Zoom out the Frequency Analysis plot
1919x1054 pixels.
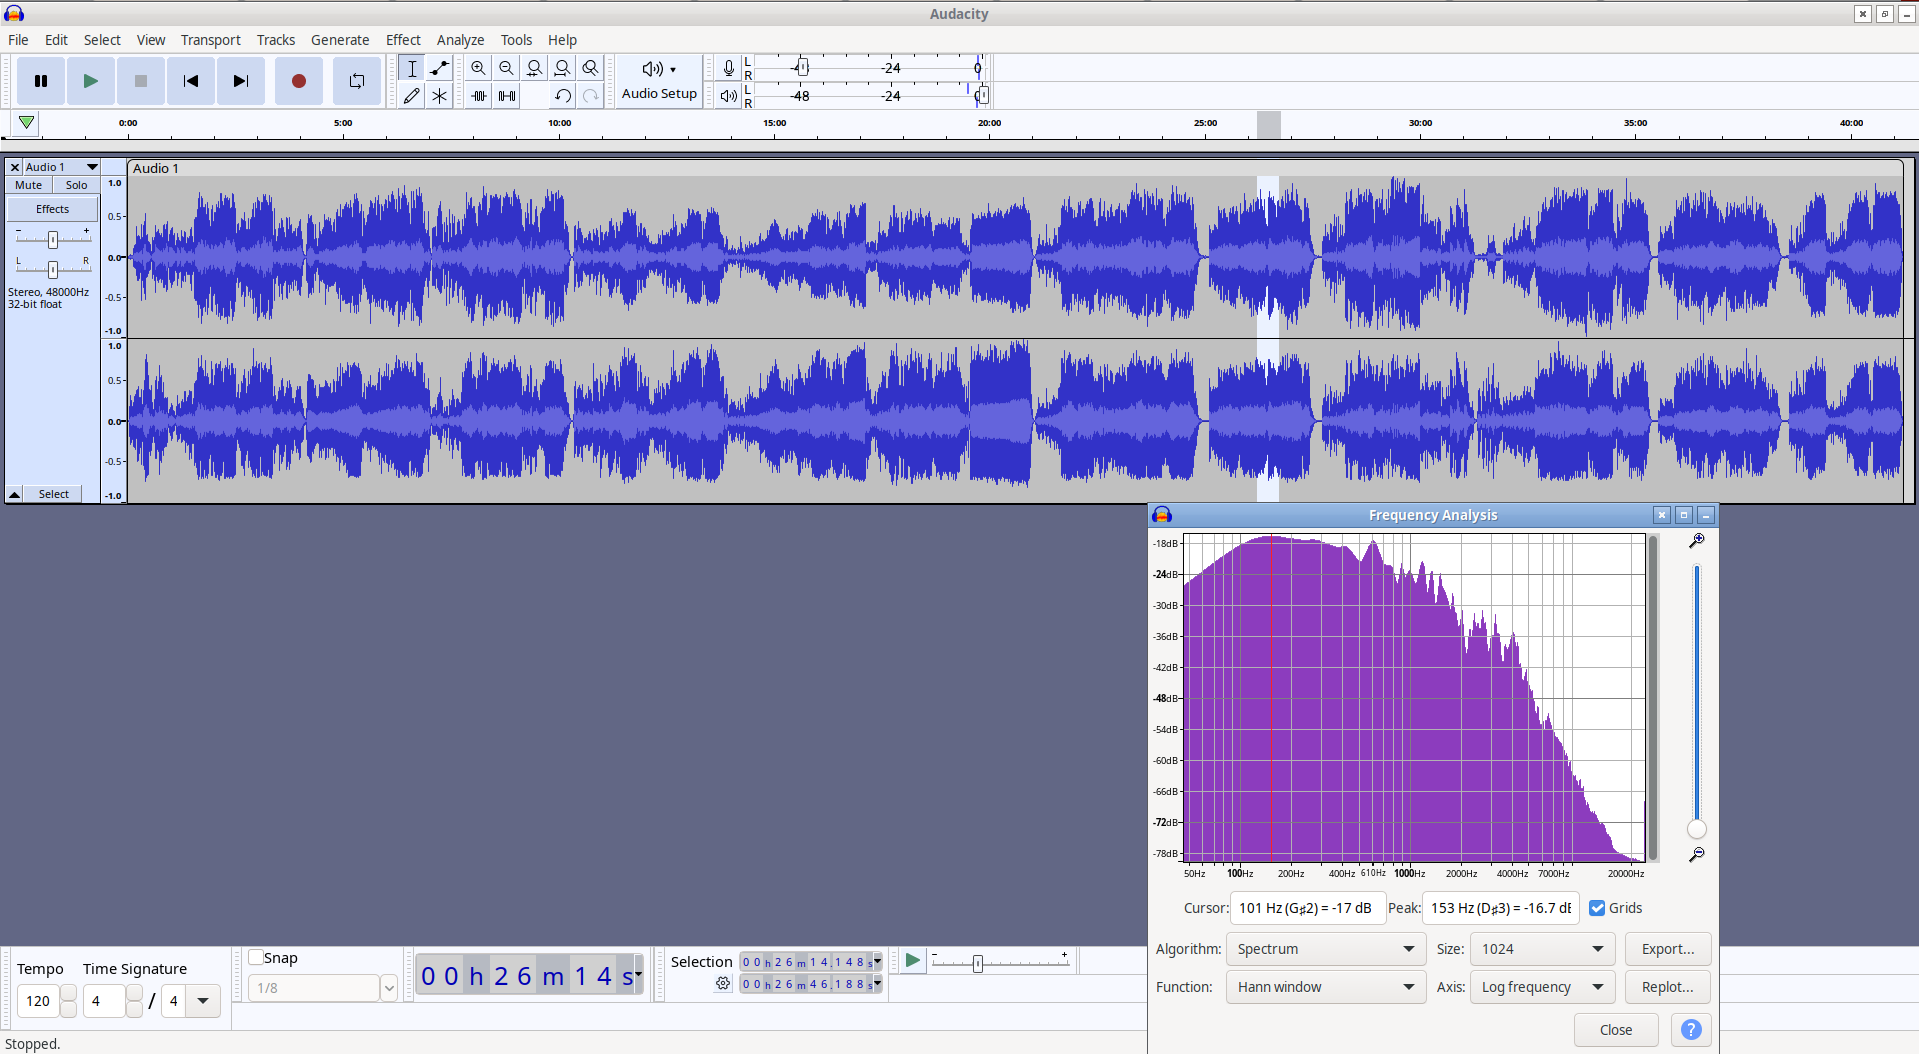coord(1697,855)
